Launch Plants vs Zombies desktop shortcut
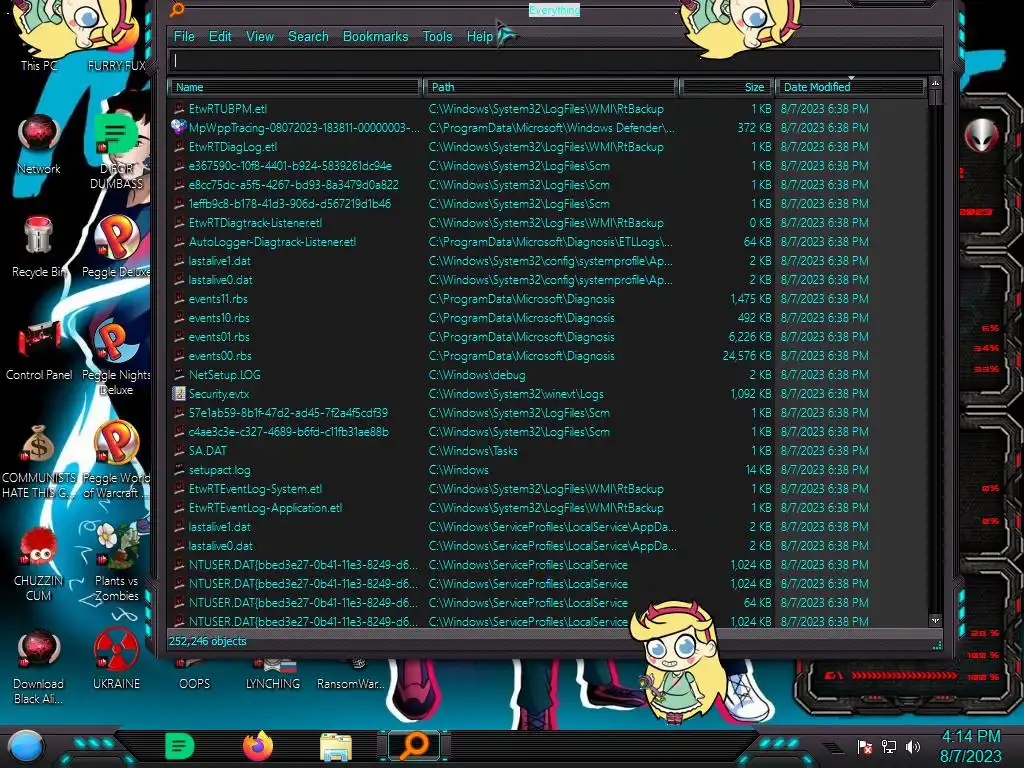 coord(116,564)
